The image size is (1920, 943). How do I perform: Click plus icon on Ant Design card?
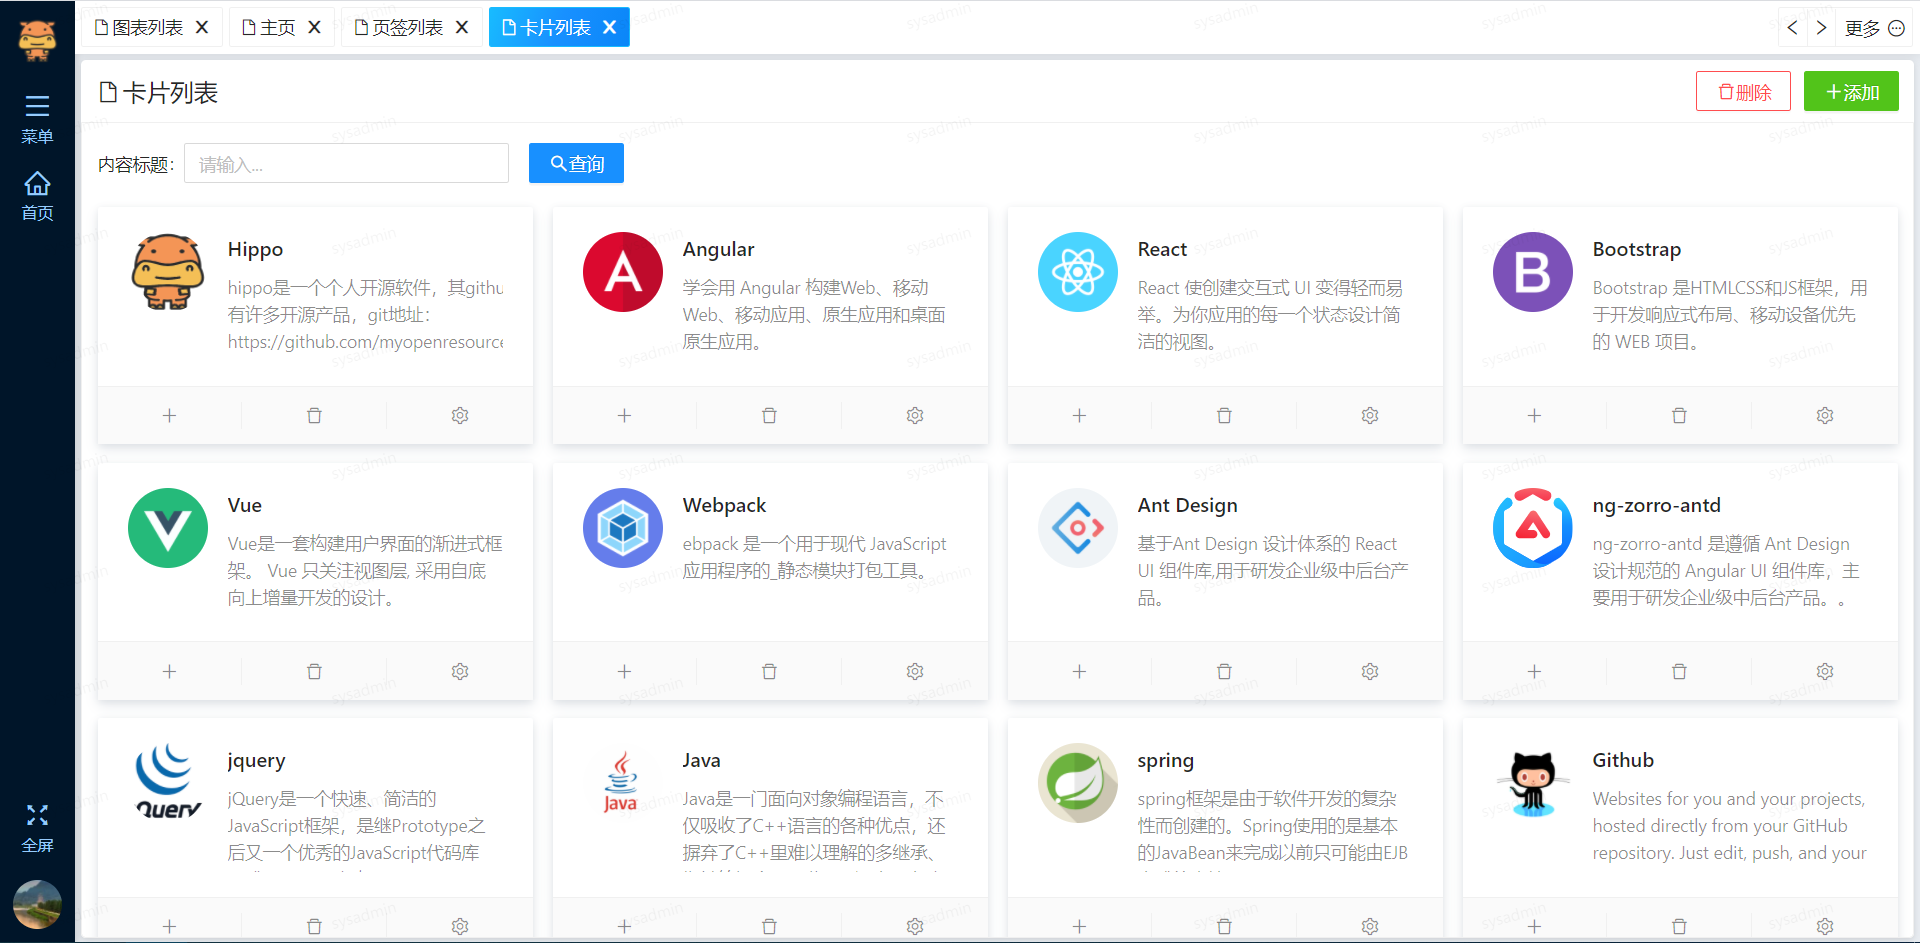point(1079,671)
